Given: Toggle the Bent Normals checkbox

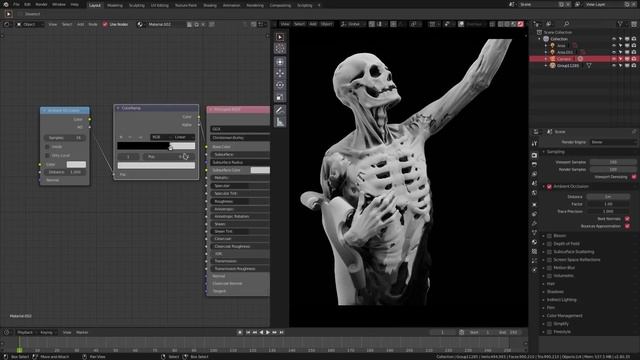Looking at the screenshot, I should [627, 219].
